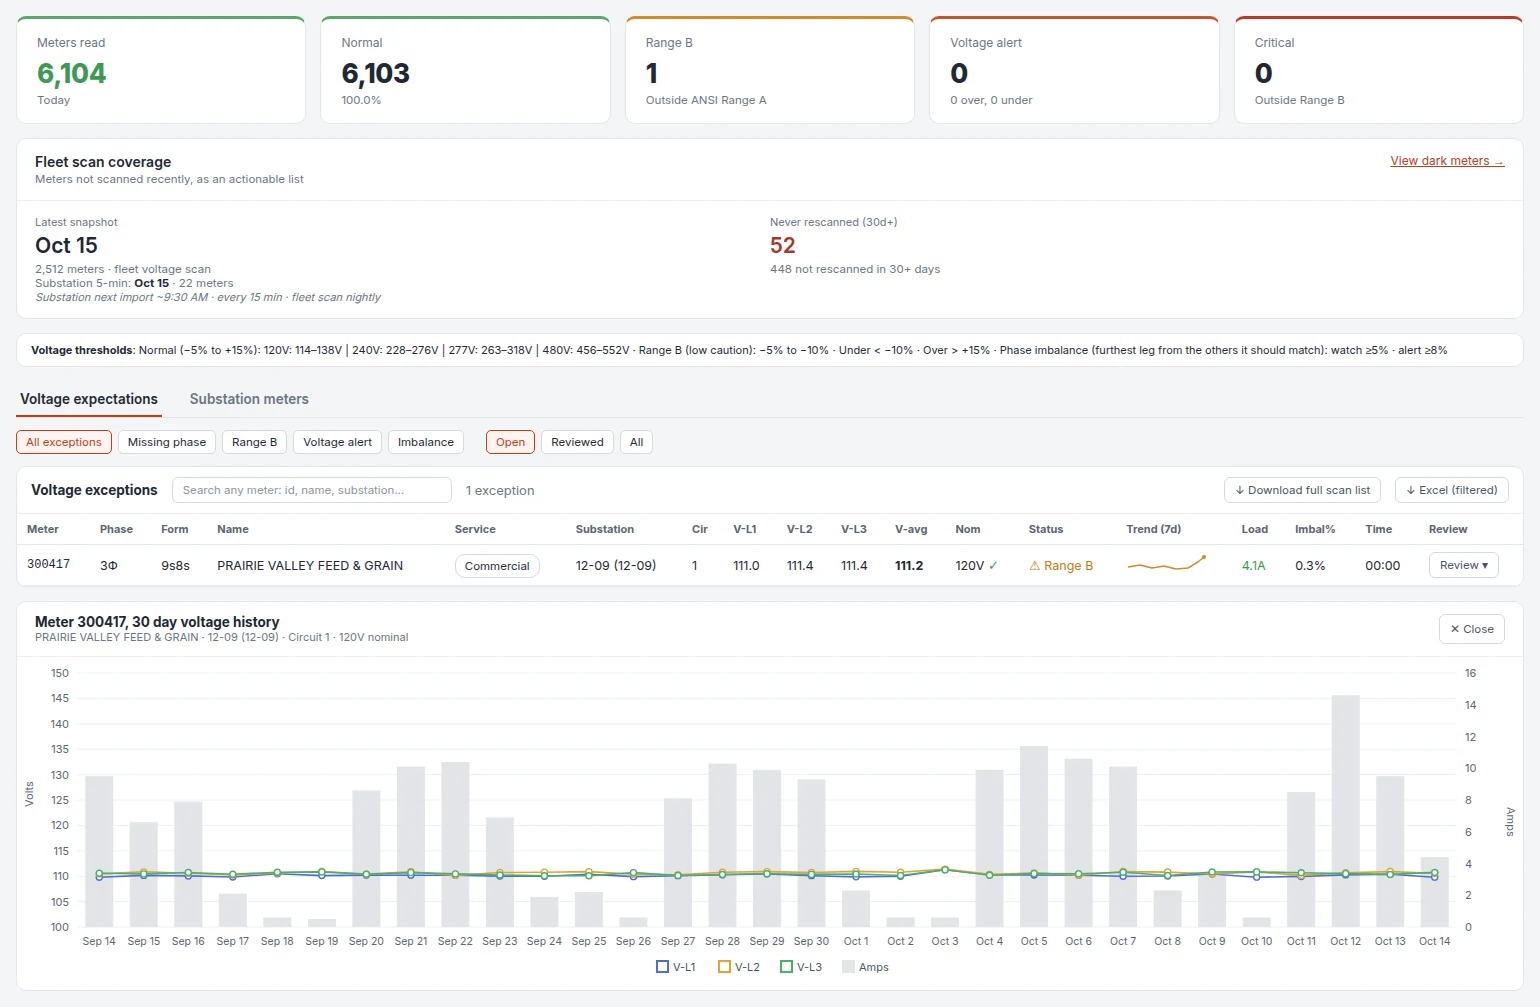
Task: Select the Meters read summary card
Action: 161,70
